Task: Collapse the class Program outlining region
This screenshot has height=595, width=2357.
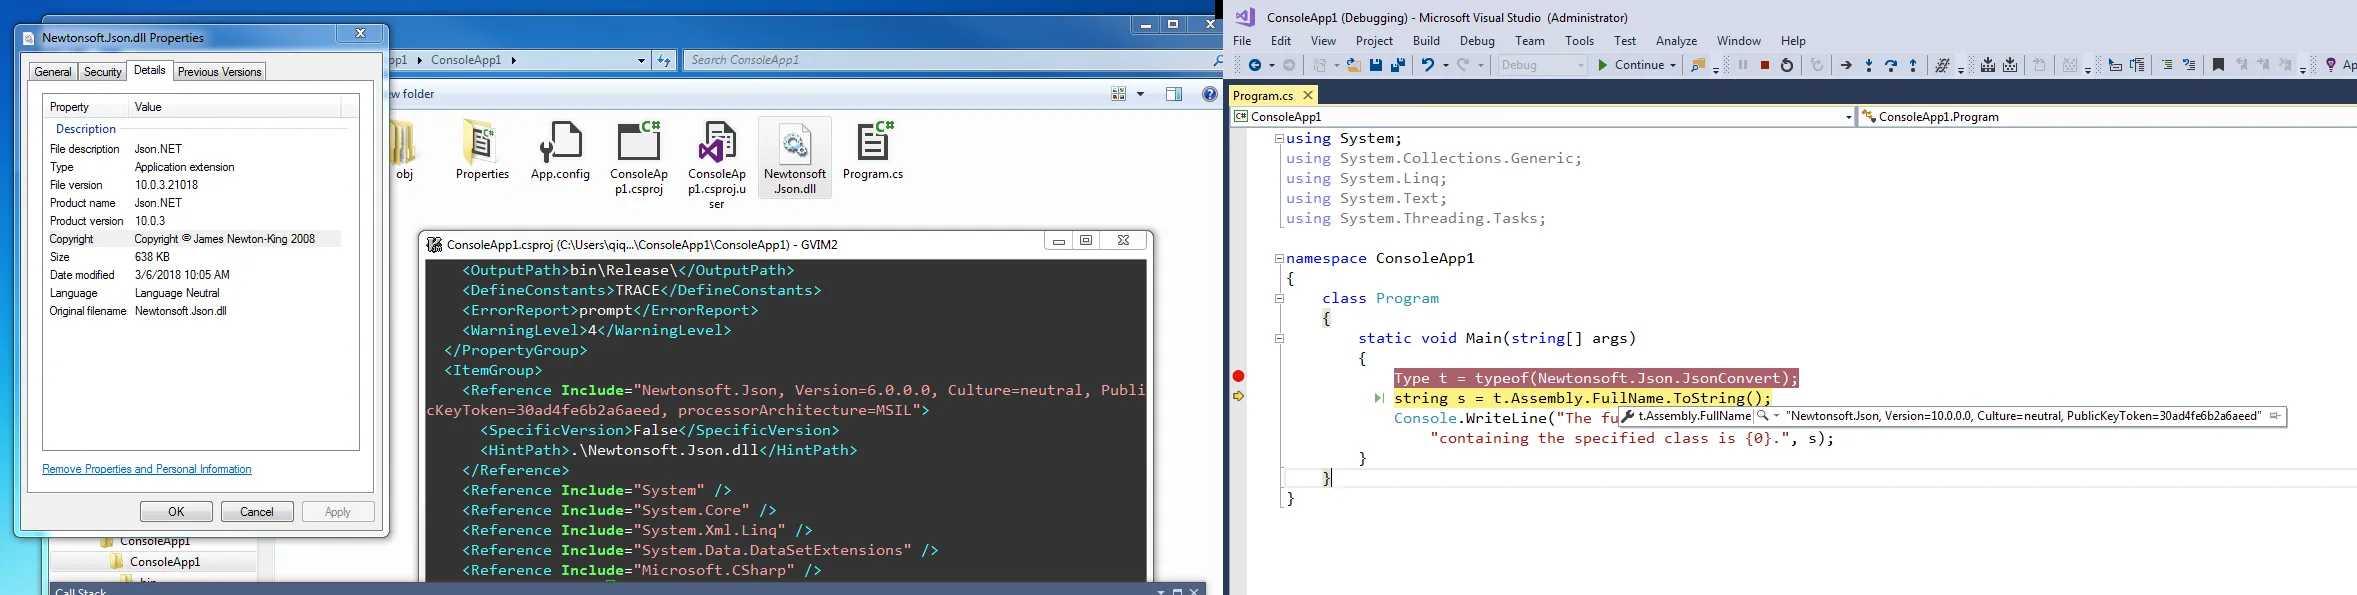Action: [x=1279, y=298]
